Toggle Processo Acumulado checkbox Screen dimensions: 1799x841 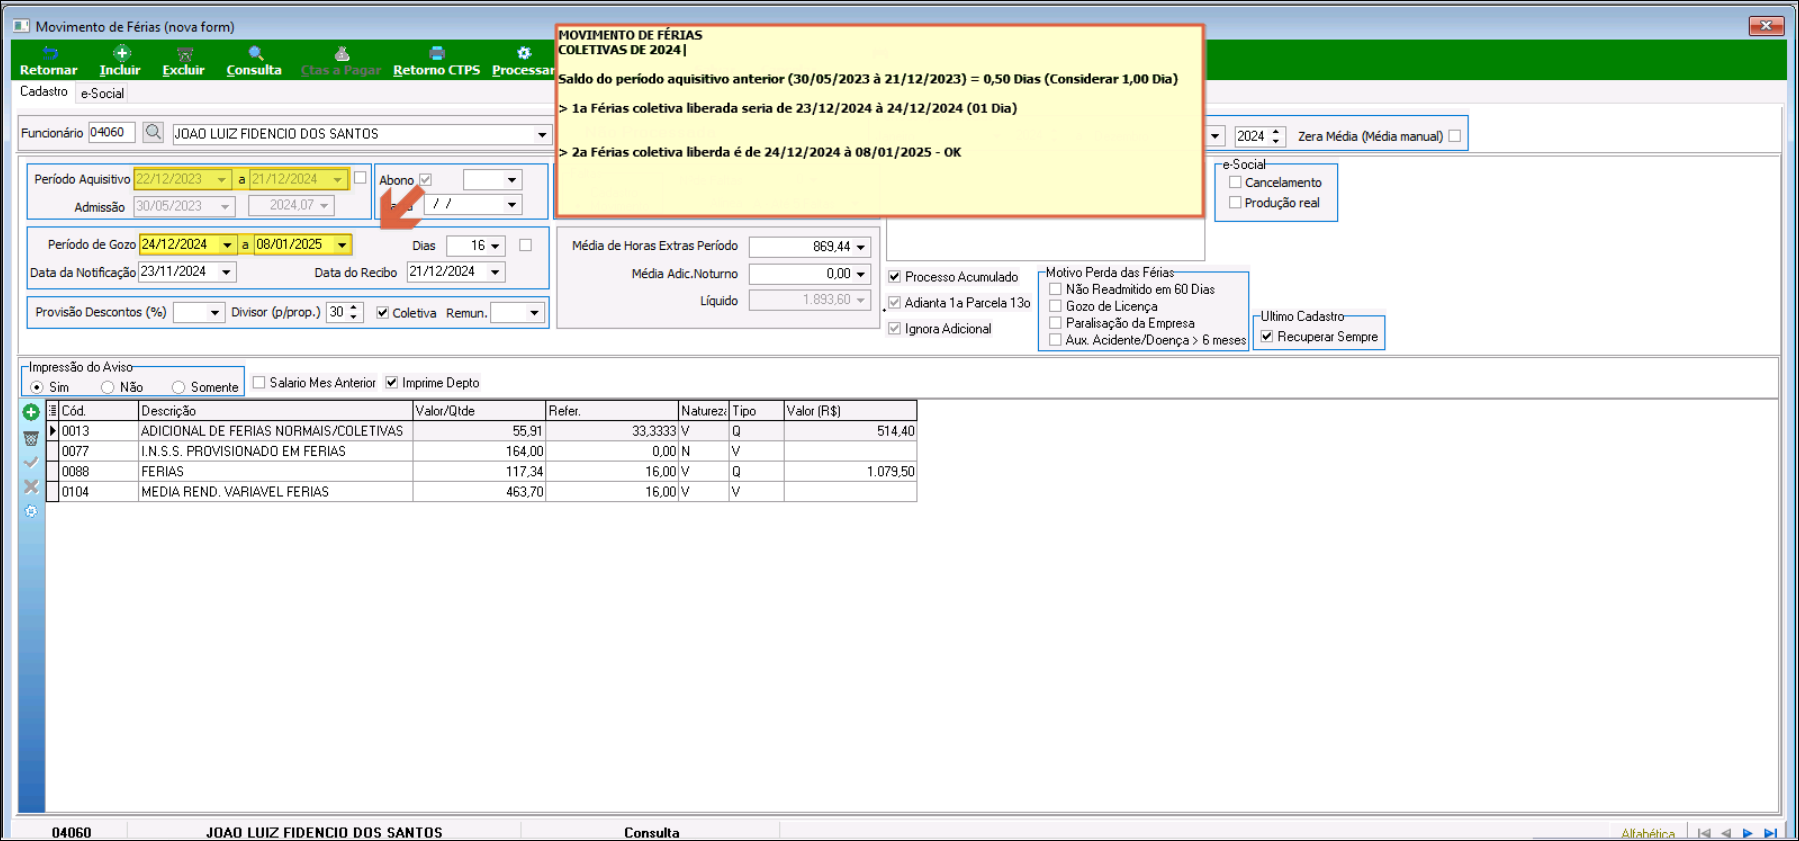tap(895, 277)
